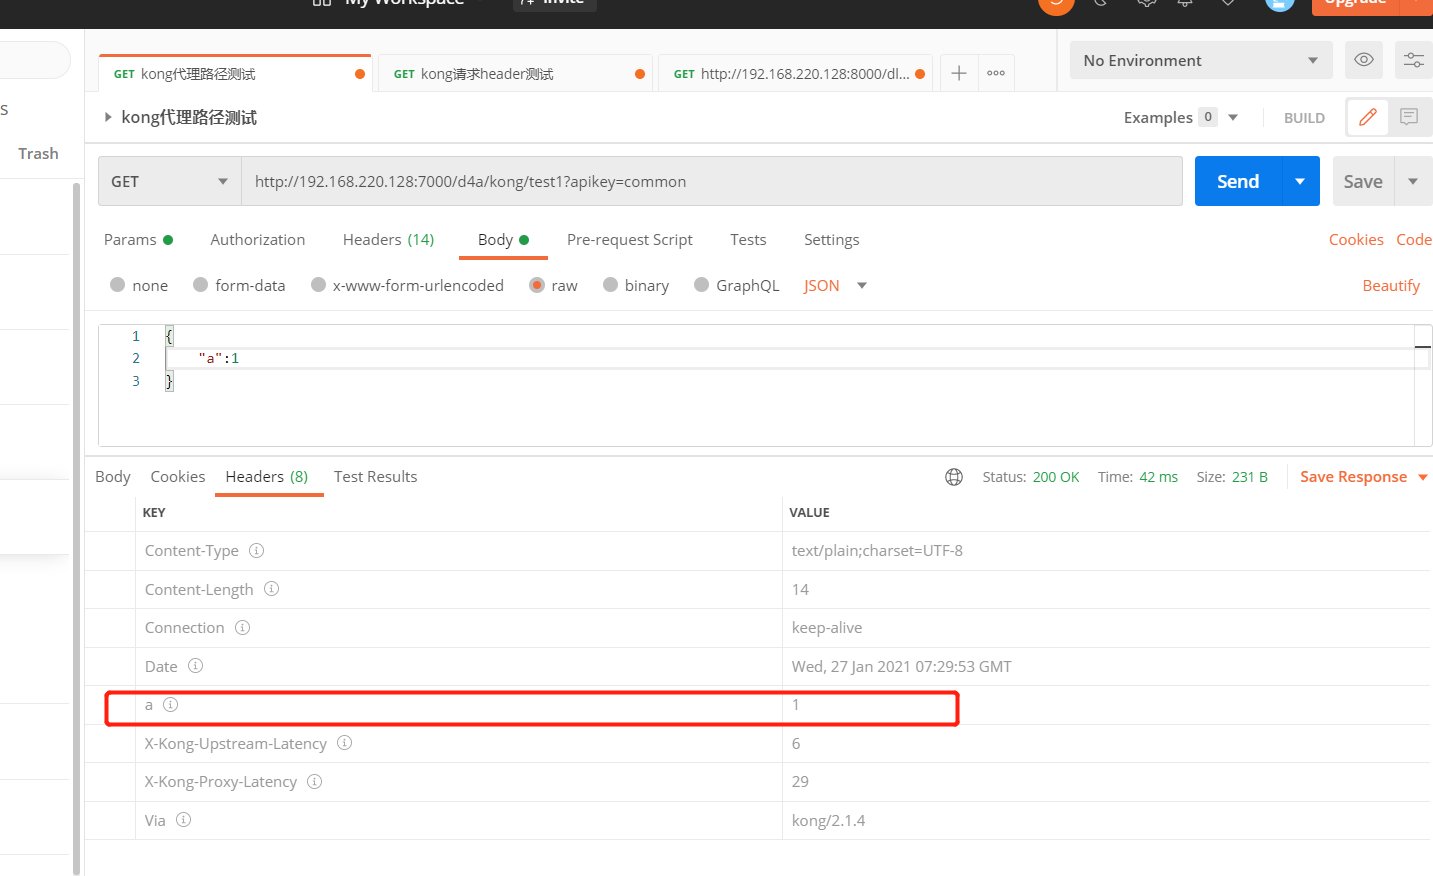1433x876 pixels.
Task: Click info icon beside Via header
Action: point(183,820)
